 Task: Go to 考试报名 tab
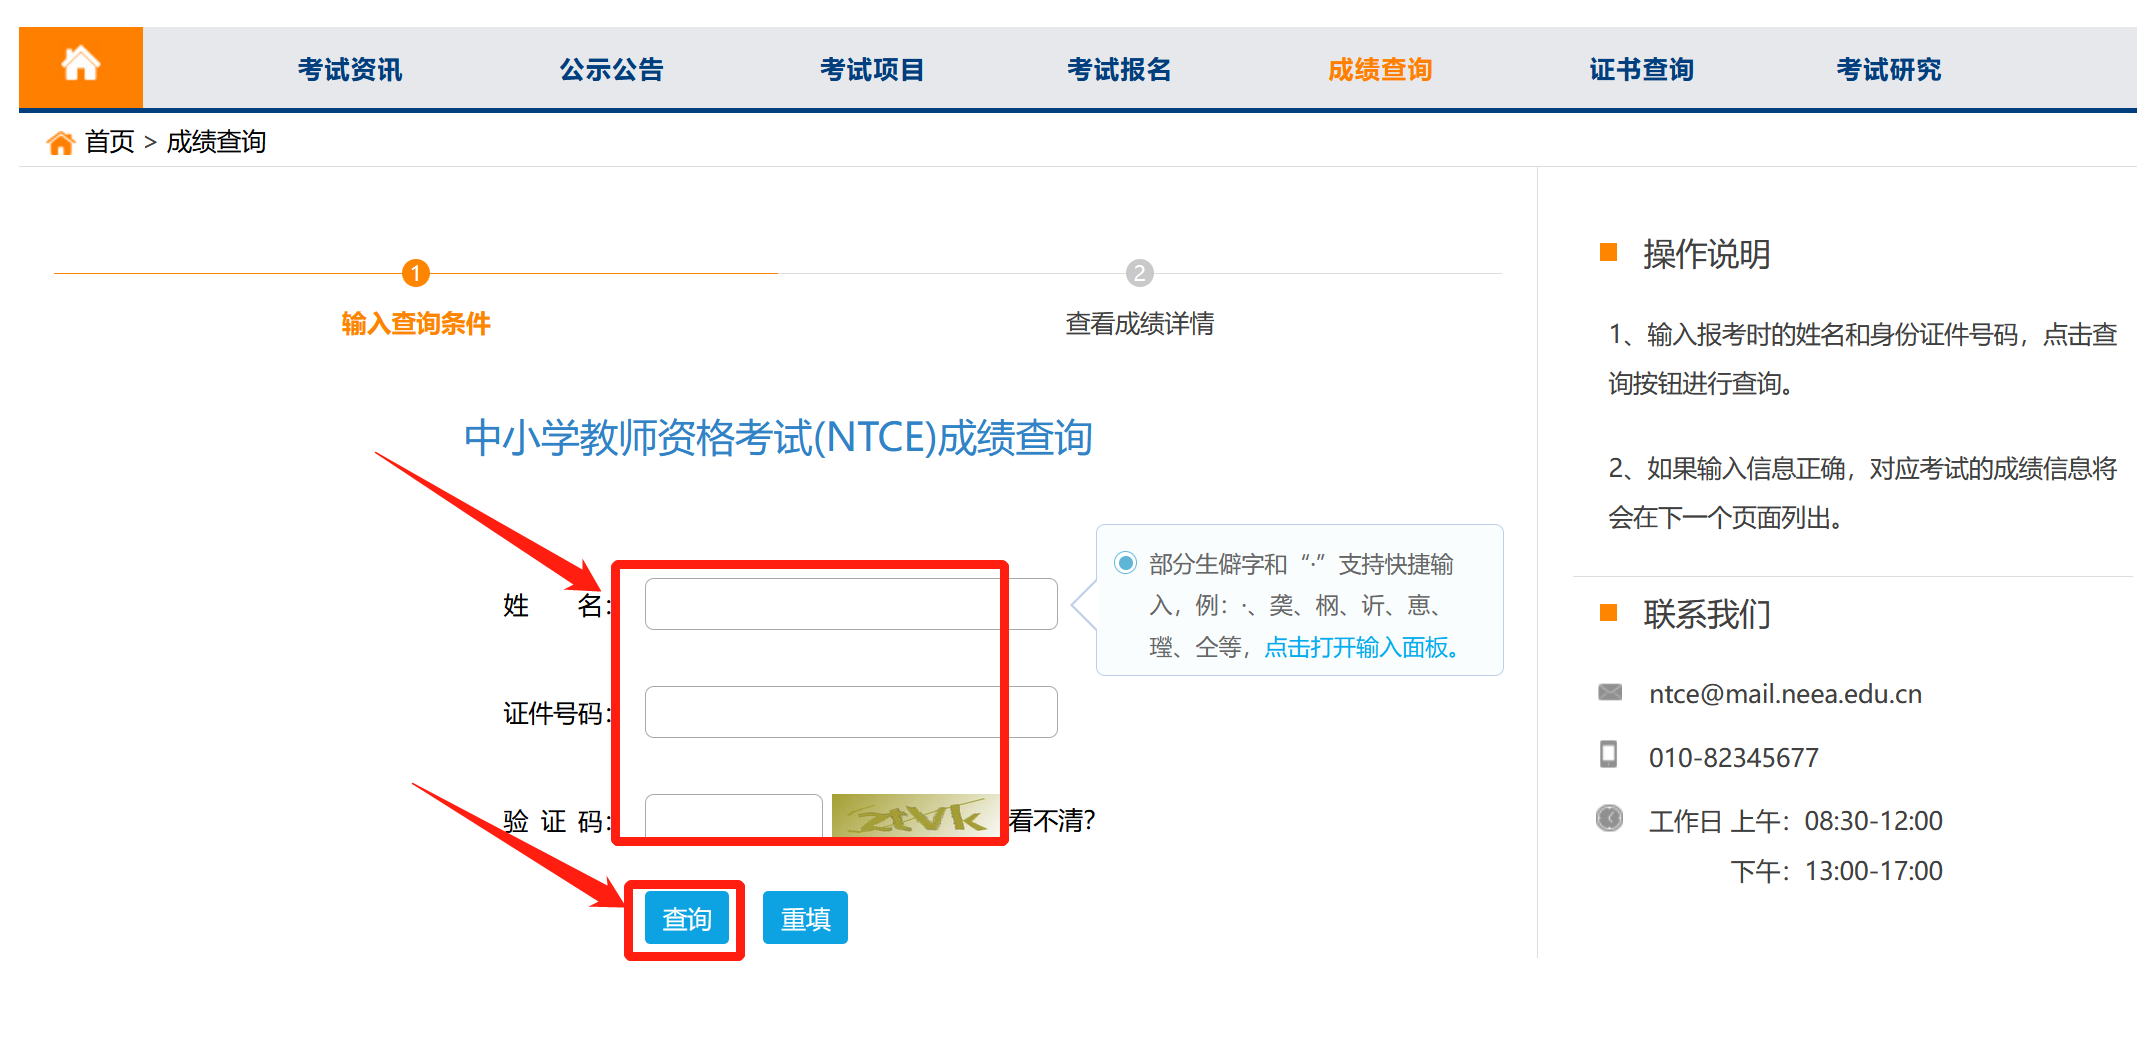click(1118, 70)
